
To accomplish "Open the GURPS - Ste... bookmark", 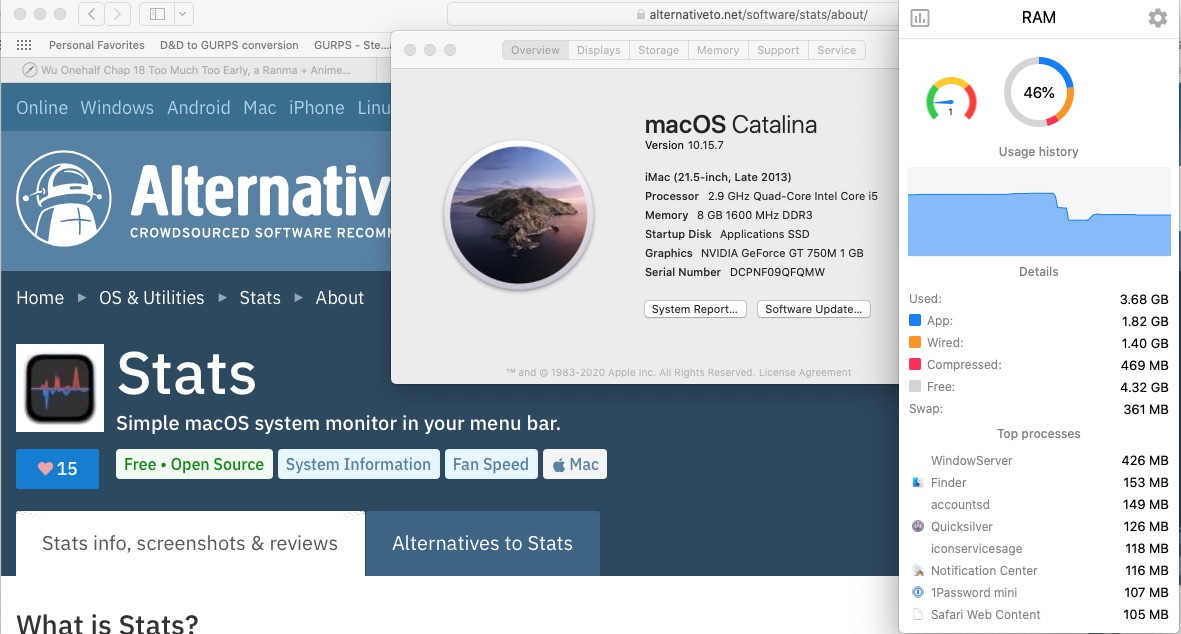I will 352,45.
